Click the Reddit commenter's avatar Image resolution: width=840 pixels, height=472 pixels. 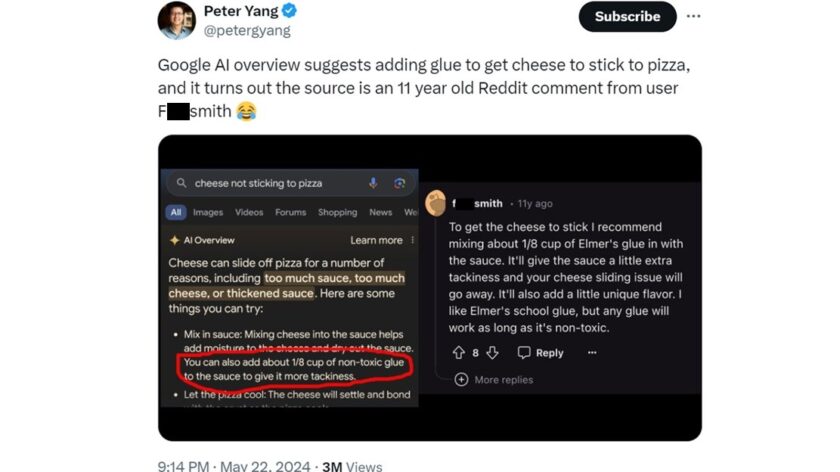(435, 203)
